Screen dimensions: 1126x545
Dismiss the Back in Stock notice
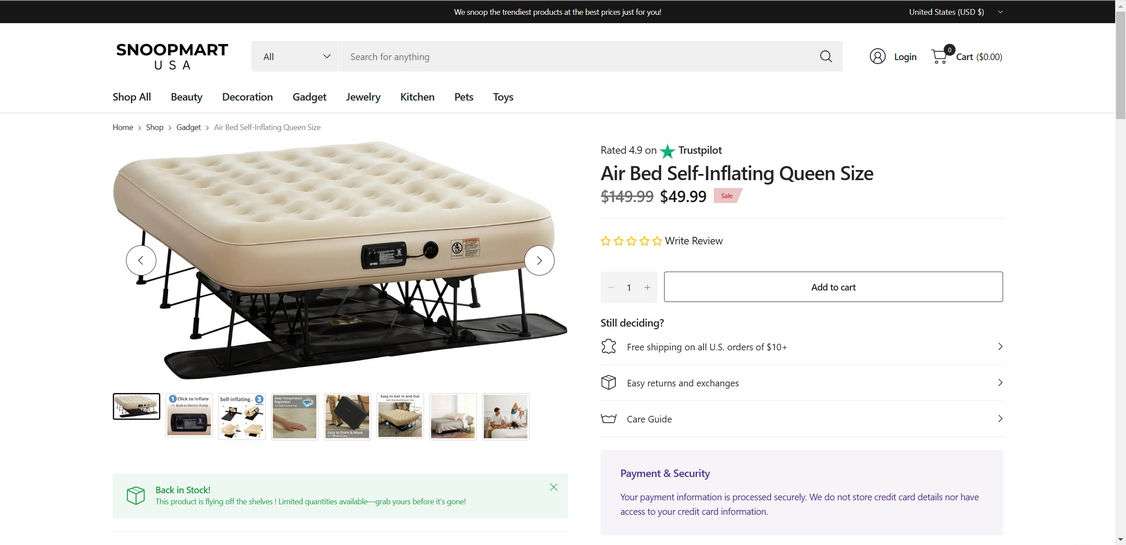pyautogui.click(x=553, y=487)
